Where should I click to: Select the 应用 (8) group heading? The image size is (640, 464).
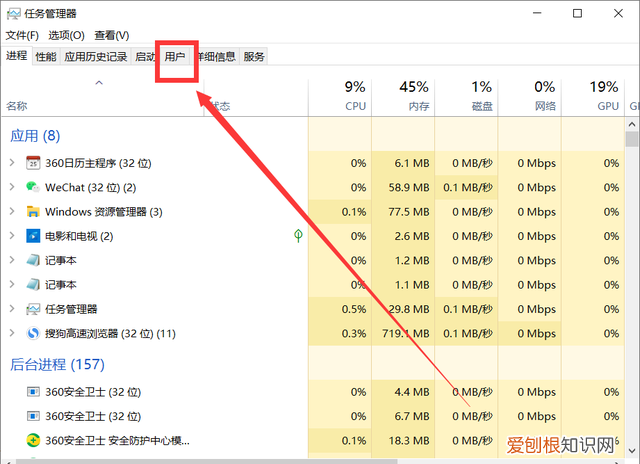35,136
